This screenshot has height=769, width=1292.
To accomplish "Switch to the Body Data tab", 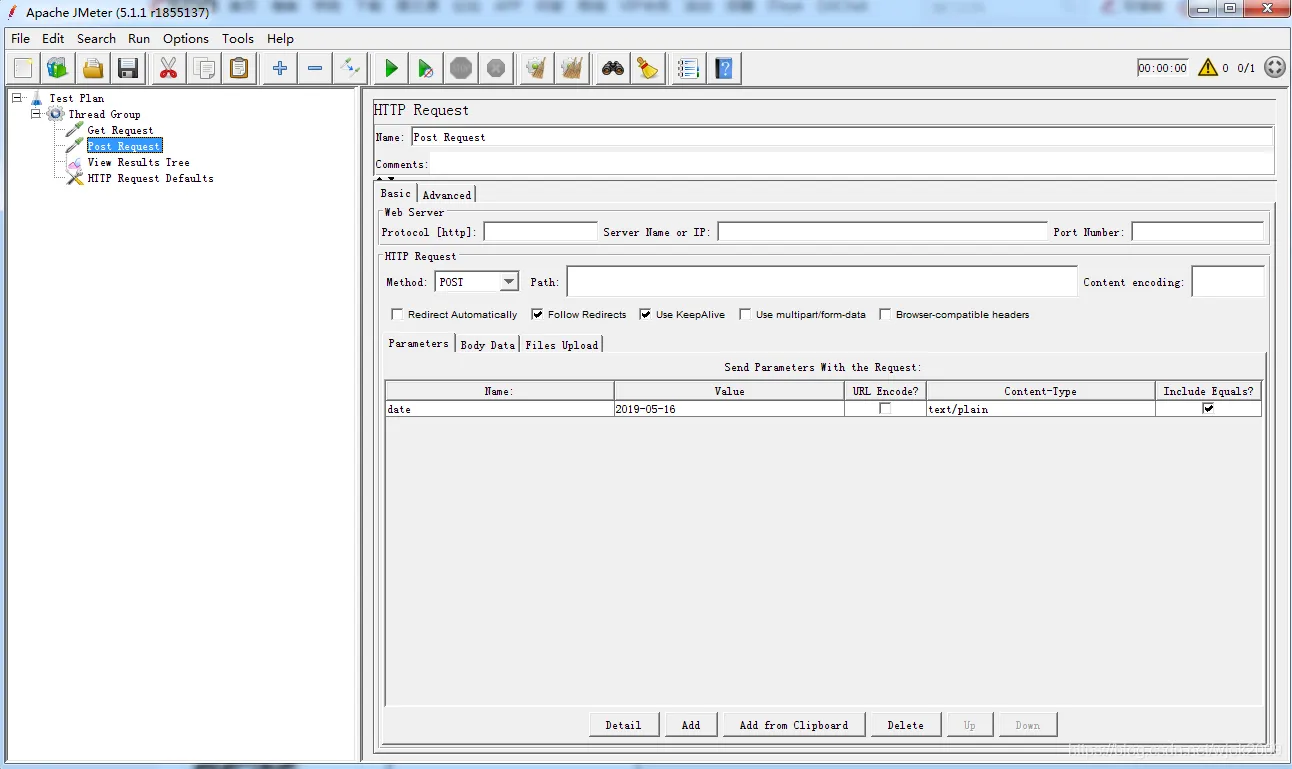I will click(x=487, y=345).
